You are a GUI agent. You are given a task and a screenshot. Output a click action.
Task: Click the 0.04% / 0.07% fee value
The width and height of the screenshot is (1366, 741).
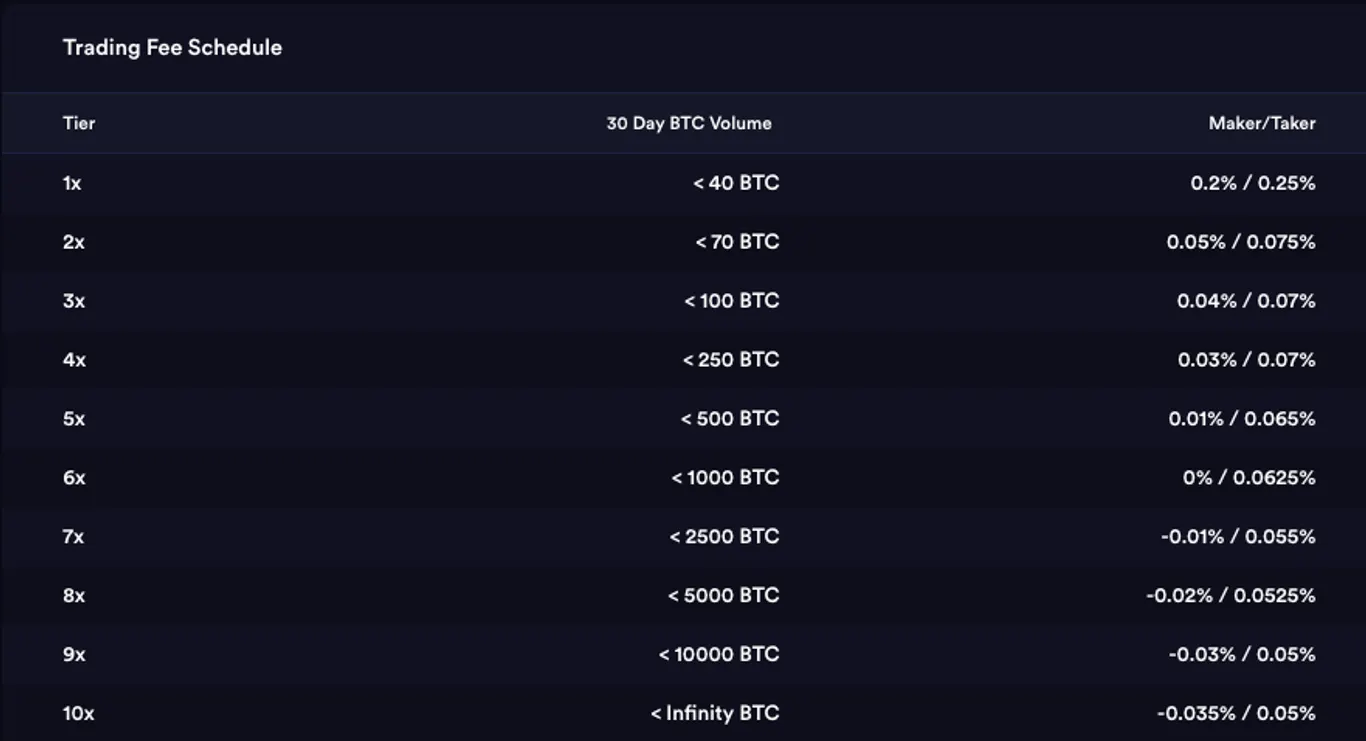tap(1246, 301)
